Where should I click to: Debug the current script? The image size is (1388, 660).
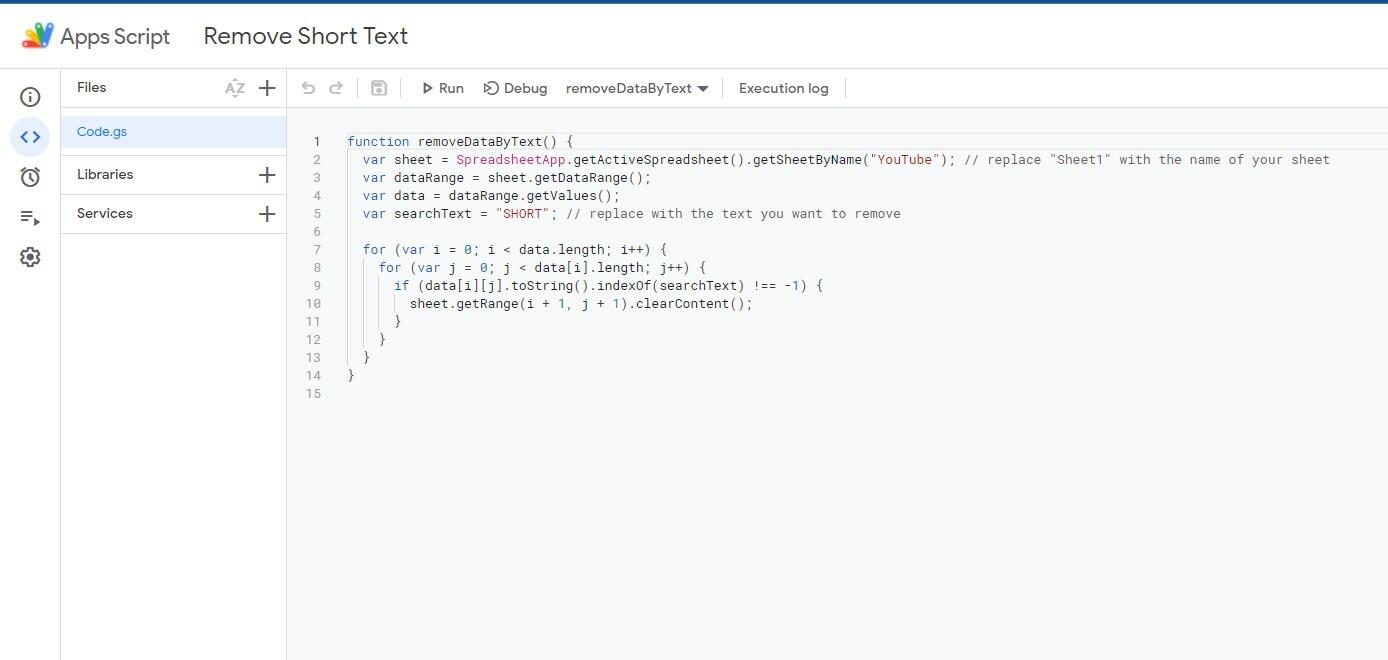coord(515,88)
